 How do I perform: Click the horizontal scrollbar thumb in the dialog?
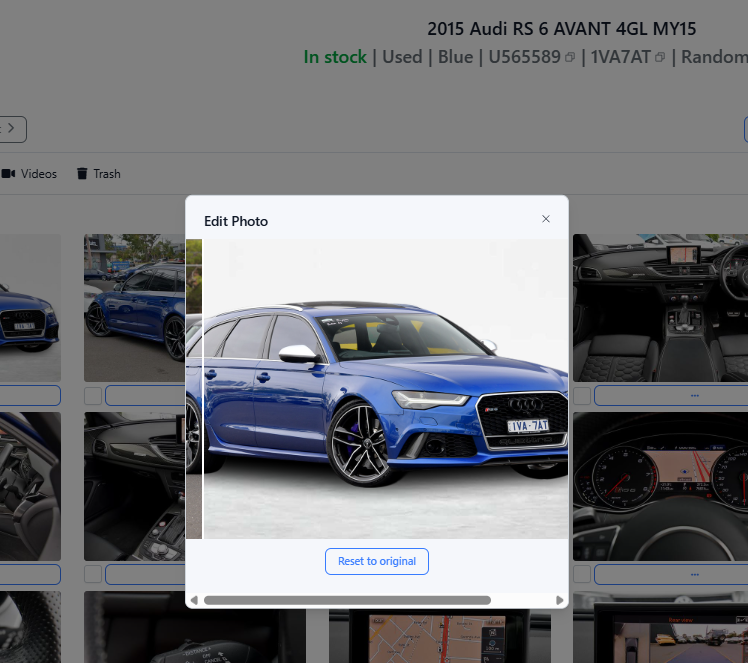347,600
